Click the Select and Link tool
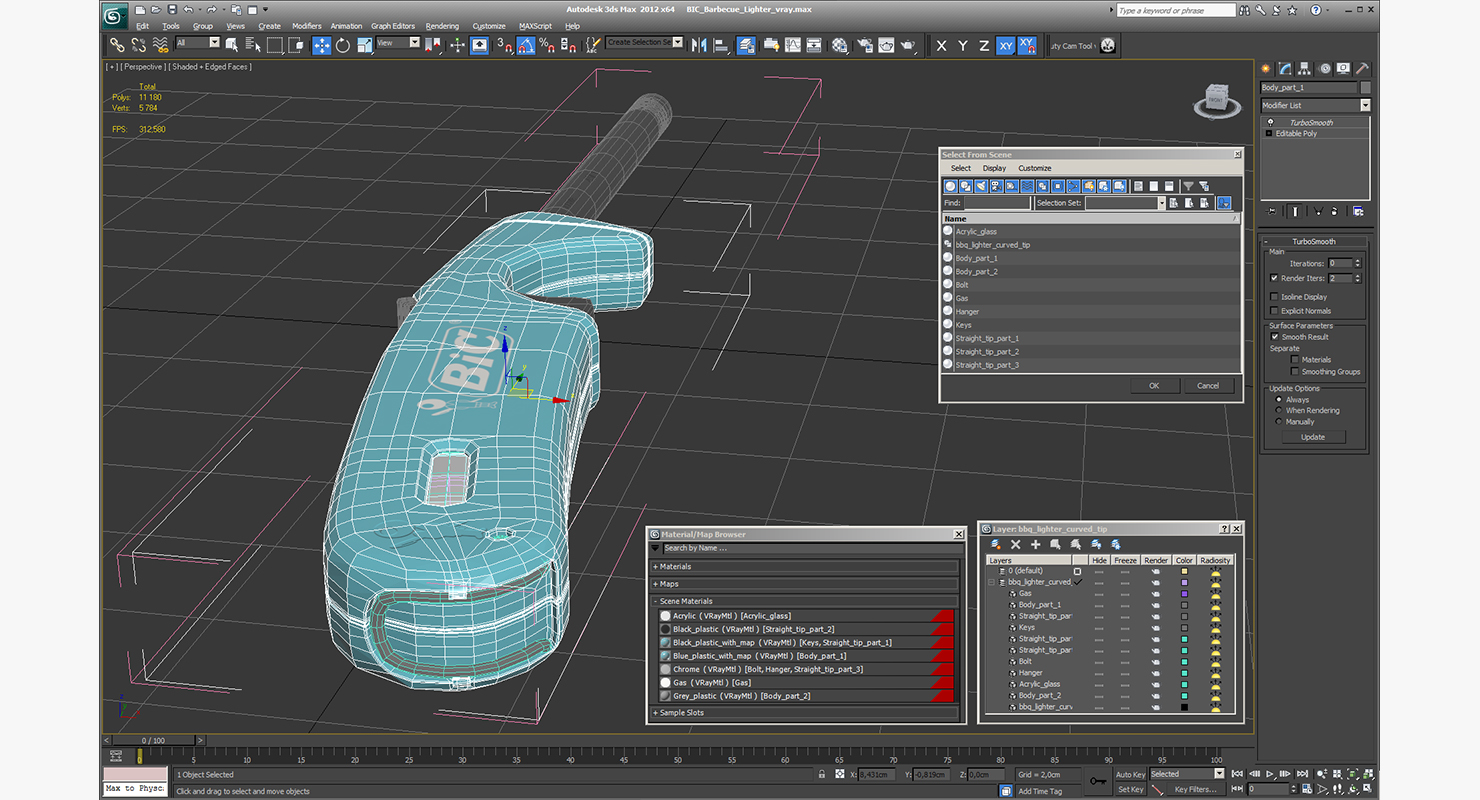 [117, 45]
